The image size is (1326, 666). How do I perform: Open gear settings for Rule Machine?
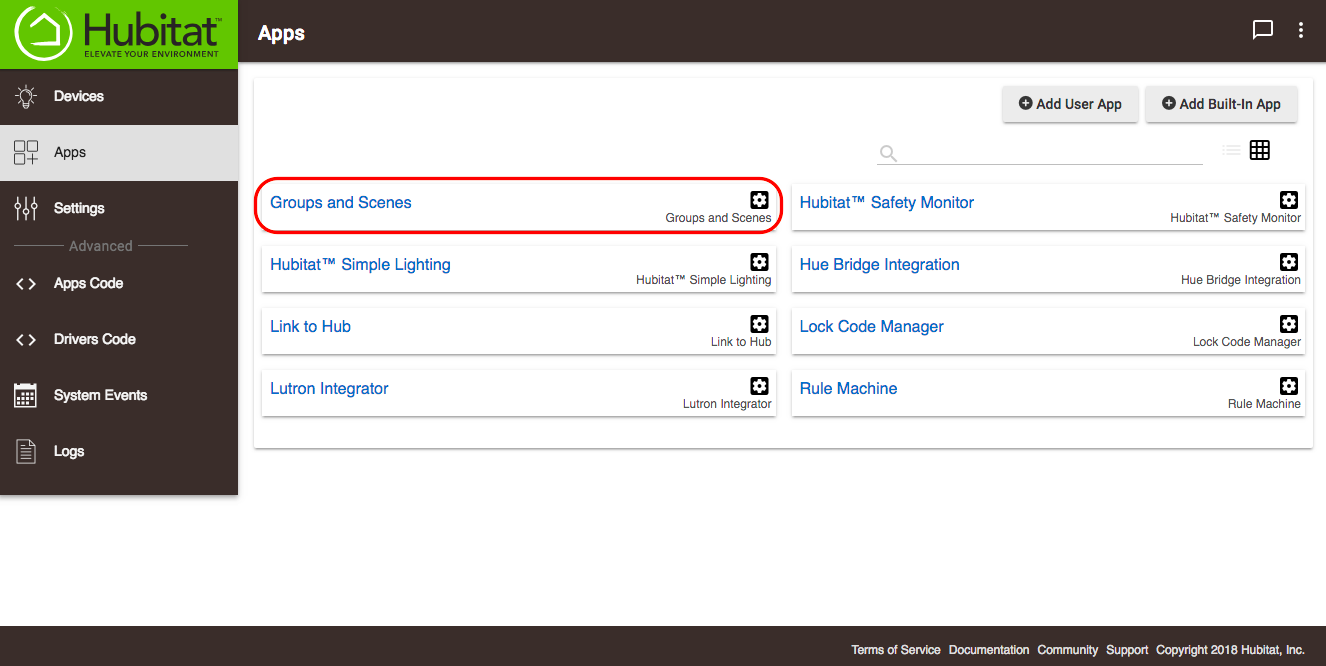tap(1289, 386)
